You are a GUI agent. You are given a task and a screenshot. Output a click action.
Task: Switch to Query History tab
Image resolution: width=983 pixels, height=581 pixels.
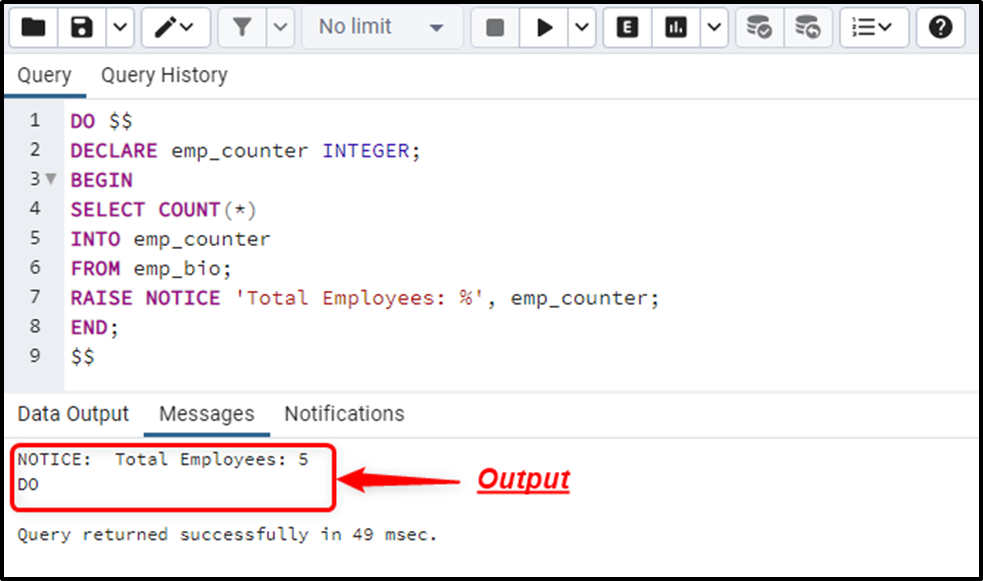[x=164, y=75]
